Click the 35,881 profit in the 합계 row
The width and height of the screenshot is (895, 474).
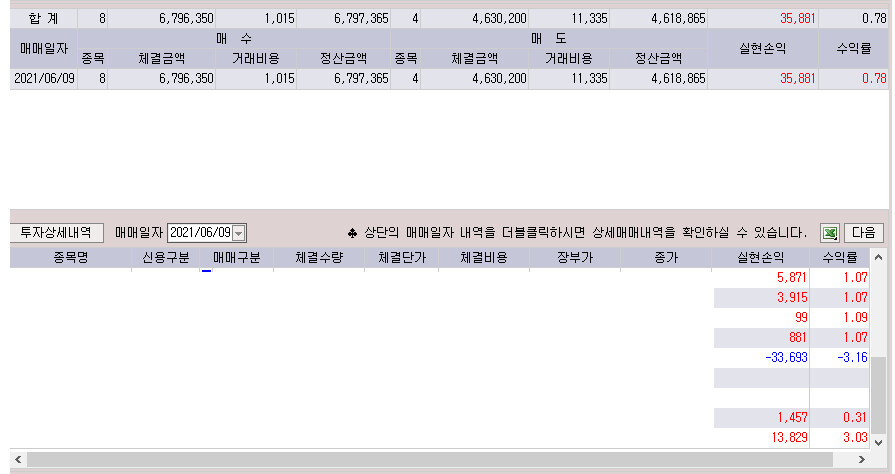[x=763, y=19]
